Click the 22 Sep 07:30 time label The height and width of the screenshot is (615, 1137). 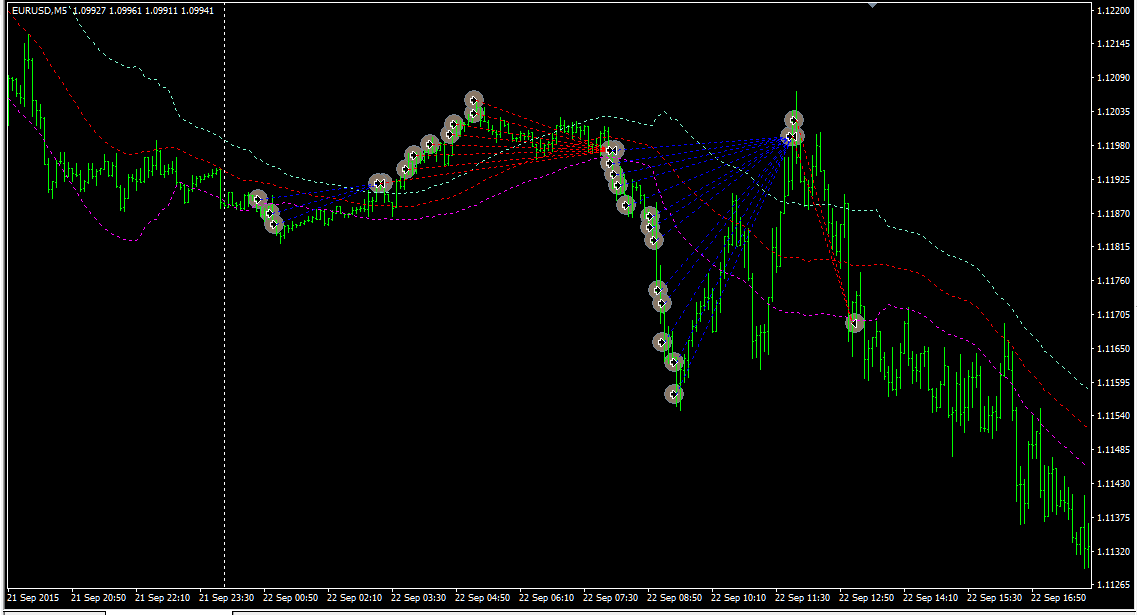coord(611,598)
